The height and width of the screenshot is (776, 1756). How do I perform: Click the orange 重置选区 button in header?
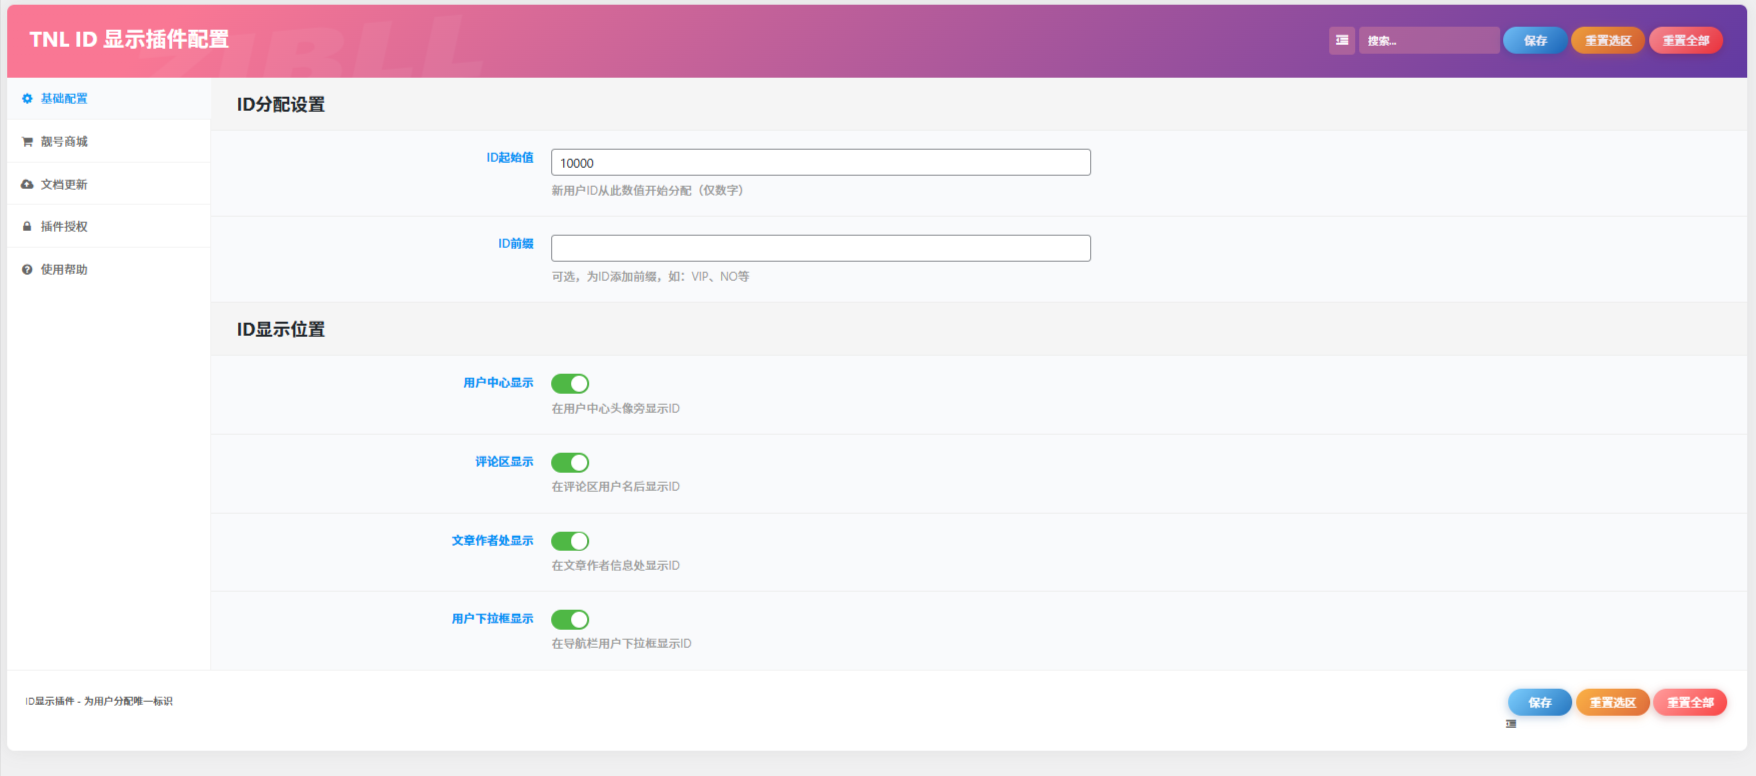1608,41
